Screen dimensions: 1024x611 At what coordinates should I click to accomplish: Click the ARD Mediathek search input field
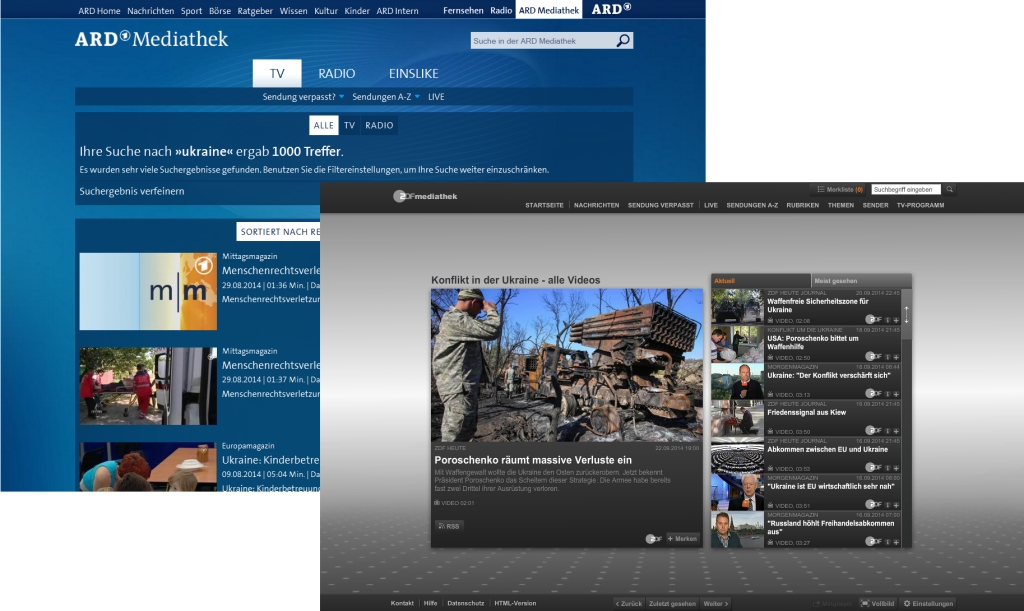coord(543,40)
